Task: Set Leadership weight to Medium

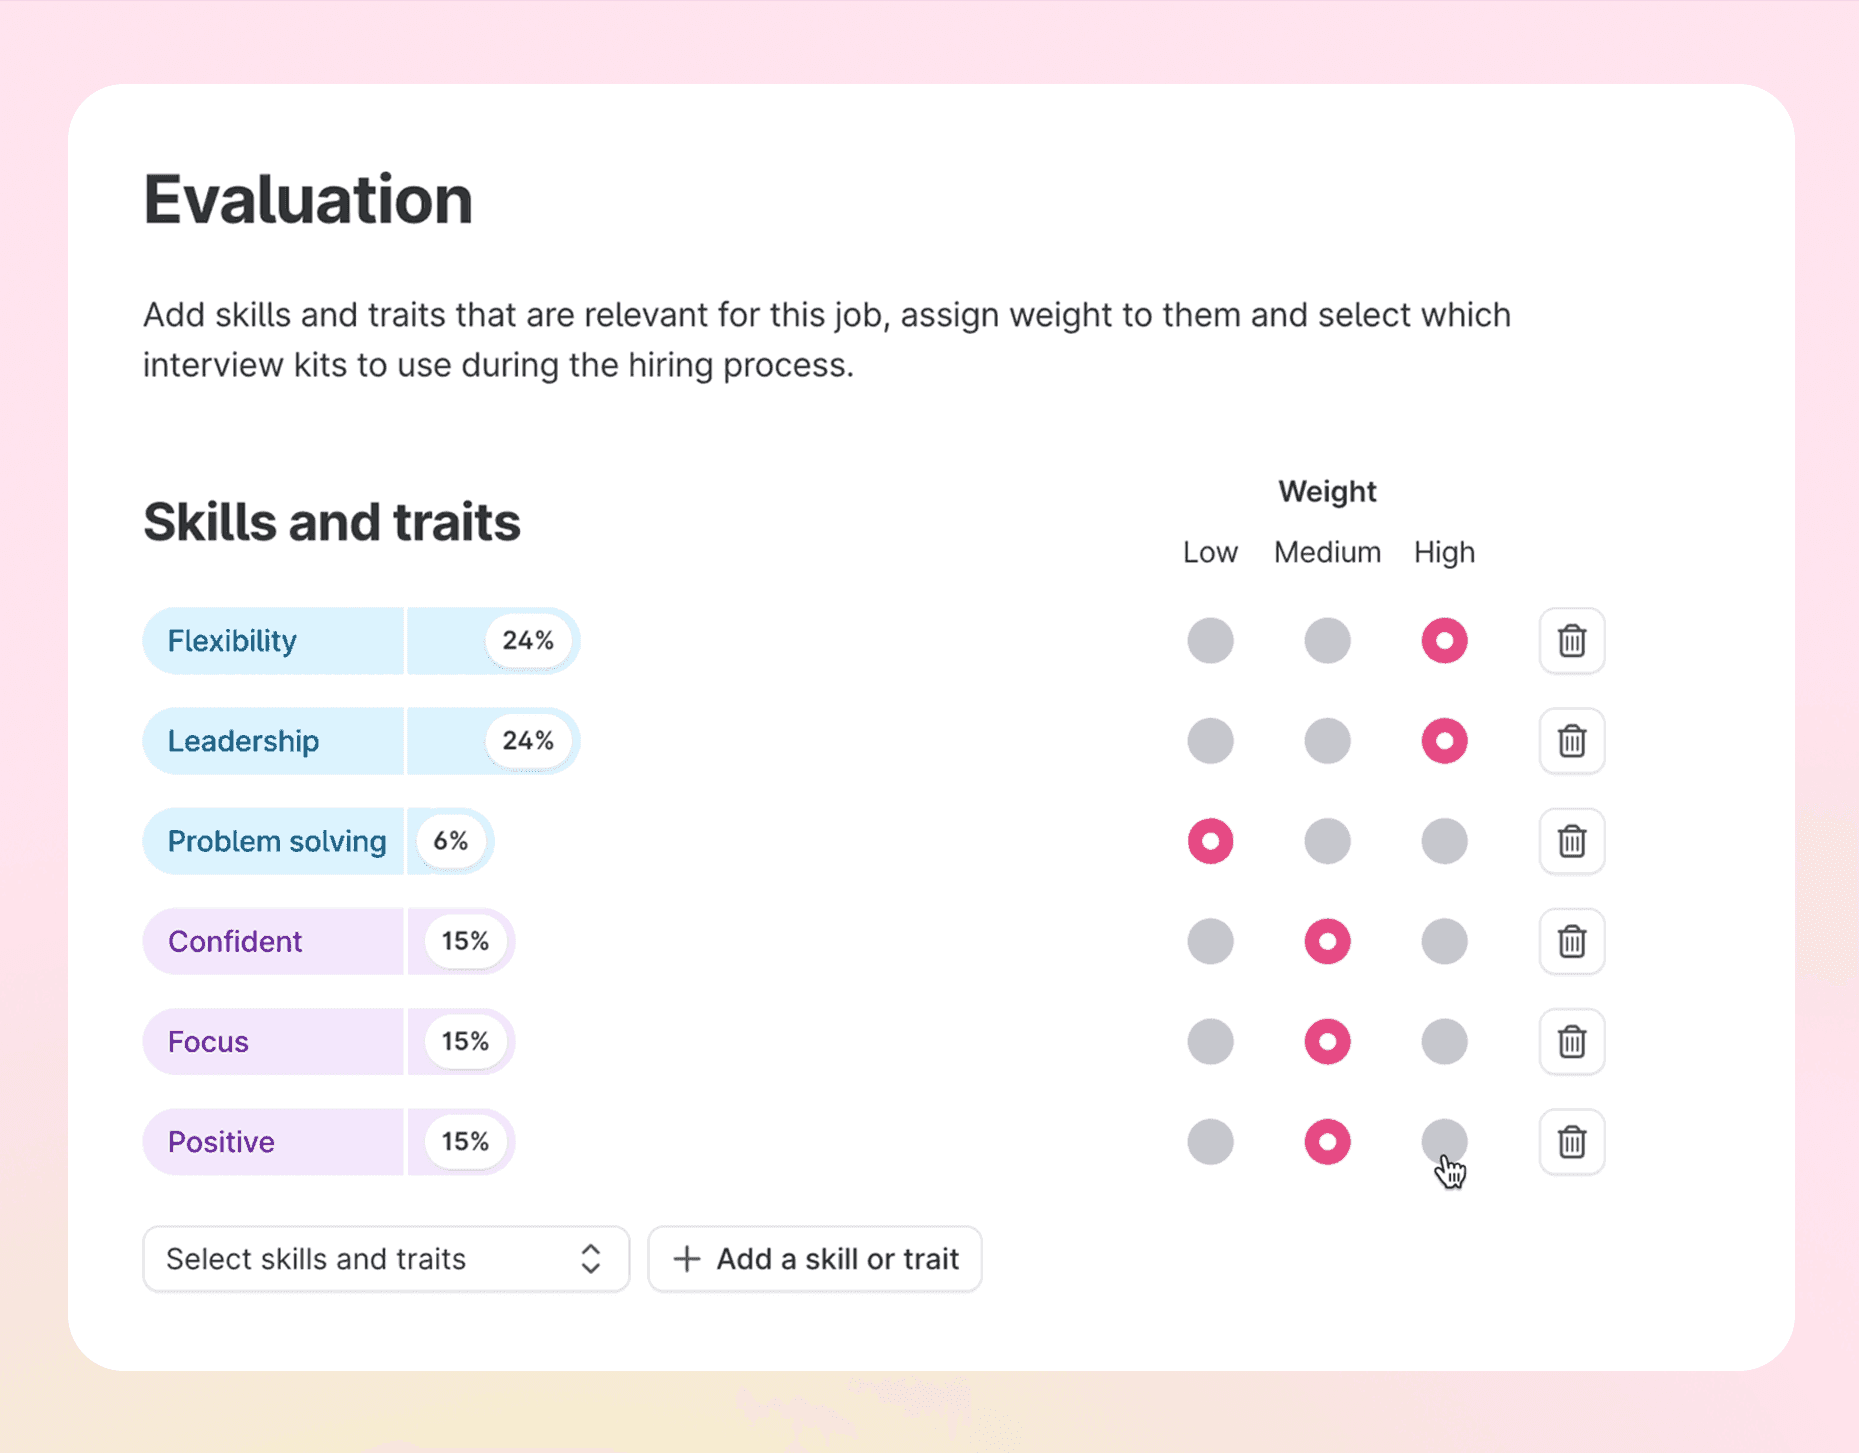Action: click(x=1327, y=740)
